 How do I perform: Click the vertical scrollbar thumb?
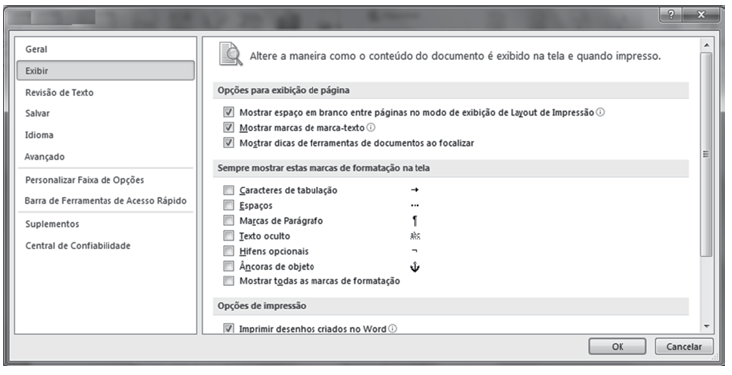click(706, 154)
